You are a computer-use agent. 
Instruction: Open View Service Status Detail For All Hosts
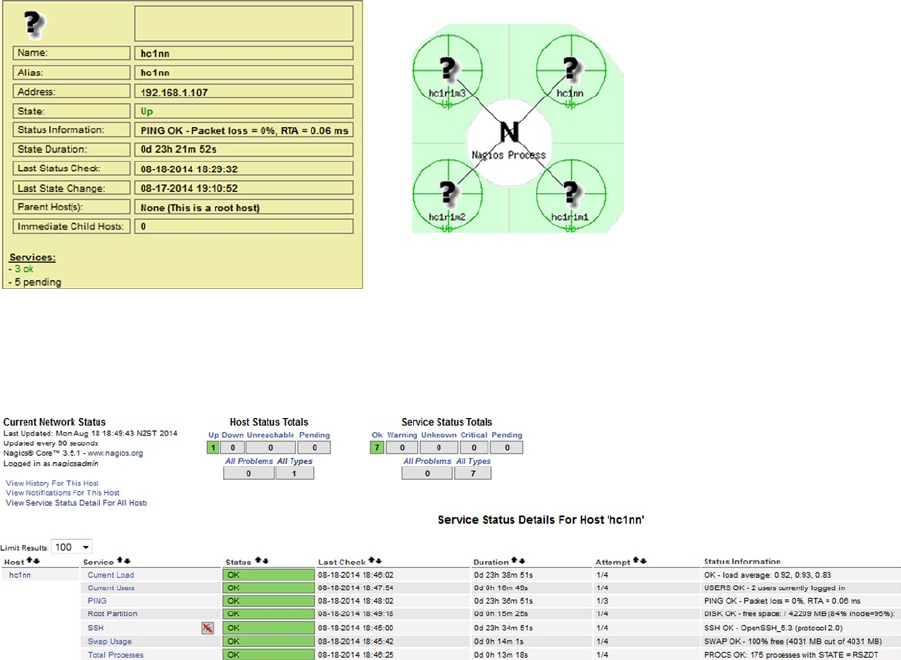[76, 503]
